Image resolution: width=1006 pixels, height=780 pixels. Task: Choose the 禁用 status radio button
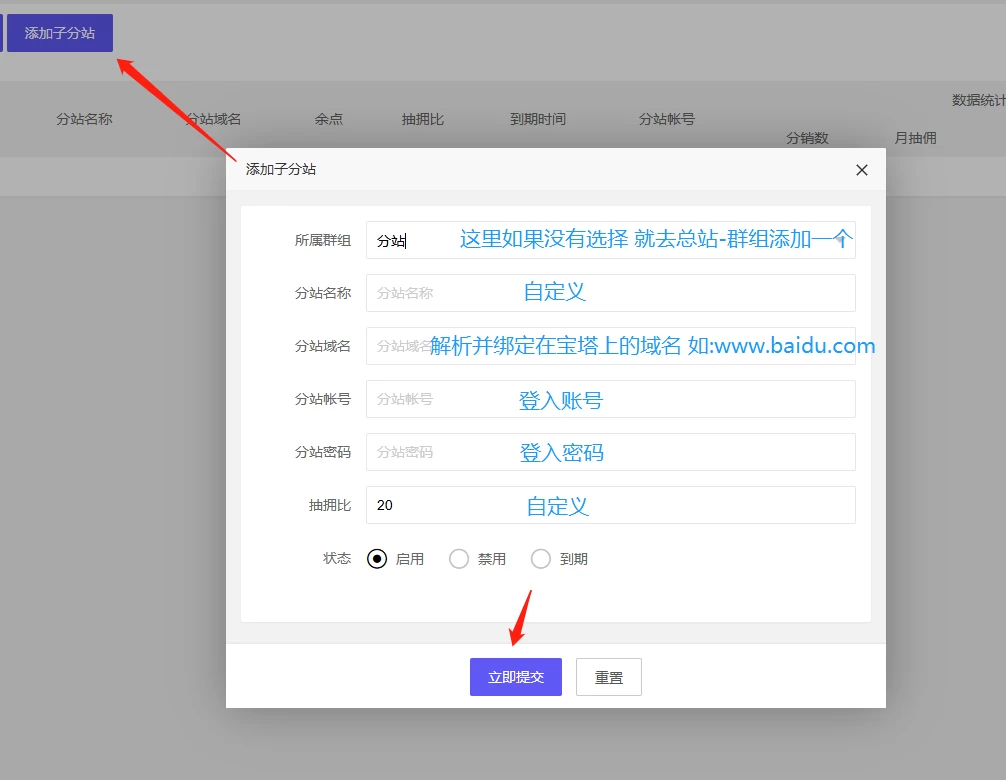pos(459,559)
